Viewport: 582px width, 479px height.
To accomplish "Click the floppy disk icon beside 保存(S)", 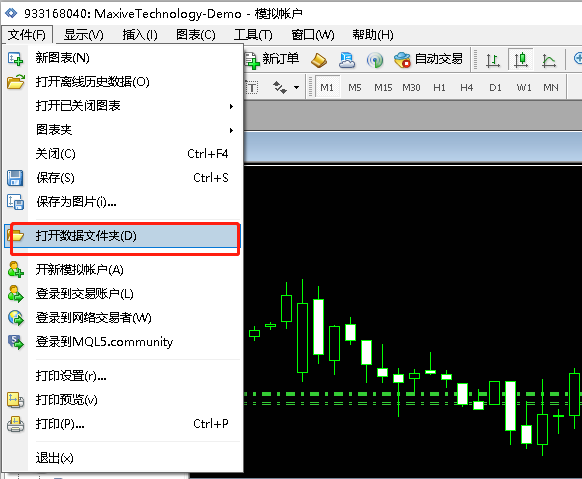I will 15,178.
